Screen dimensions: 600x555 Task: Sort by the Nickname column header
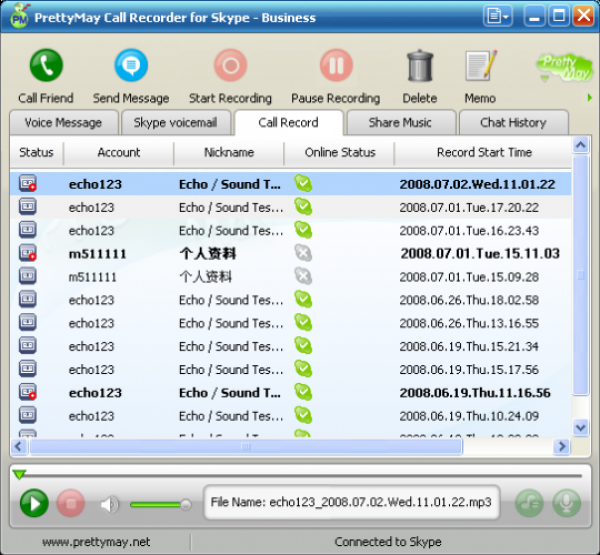pos(229,152)
